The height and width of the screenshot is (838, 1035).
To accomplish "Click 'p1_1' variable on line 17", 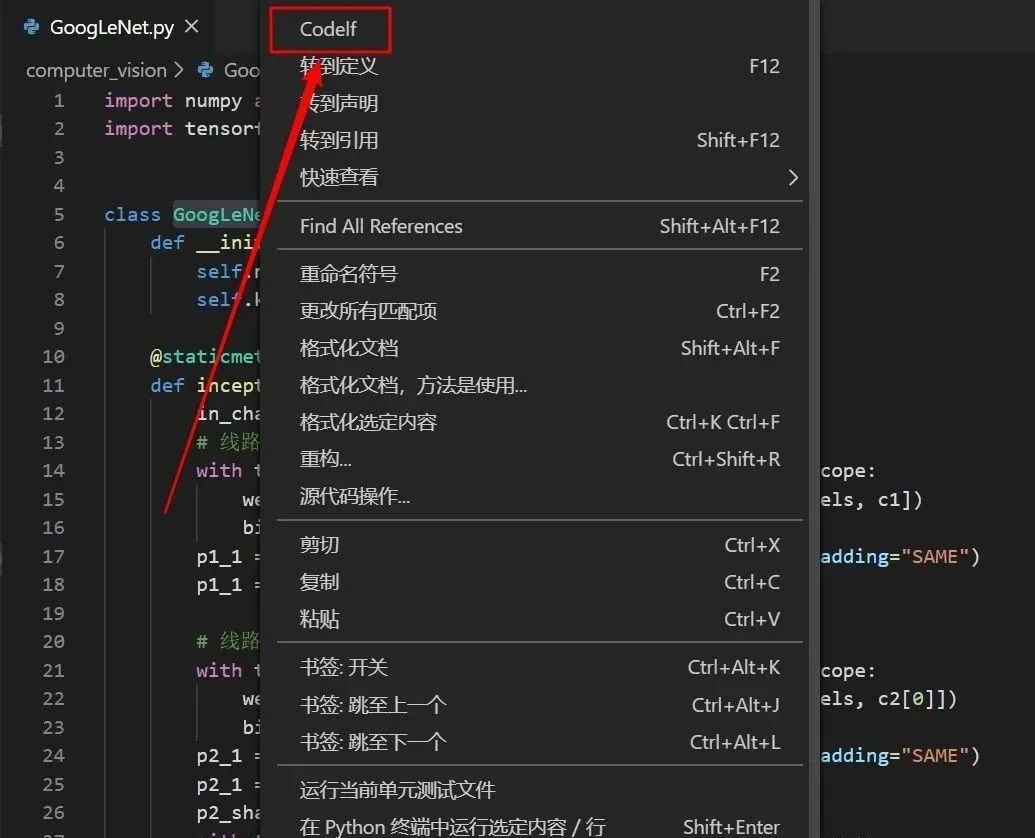I will [x=219, y=557].
